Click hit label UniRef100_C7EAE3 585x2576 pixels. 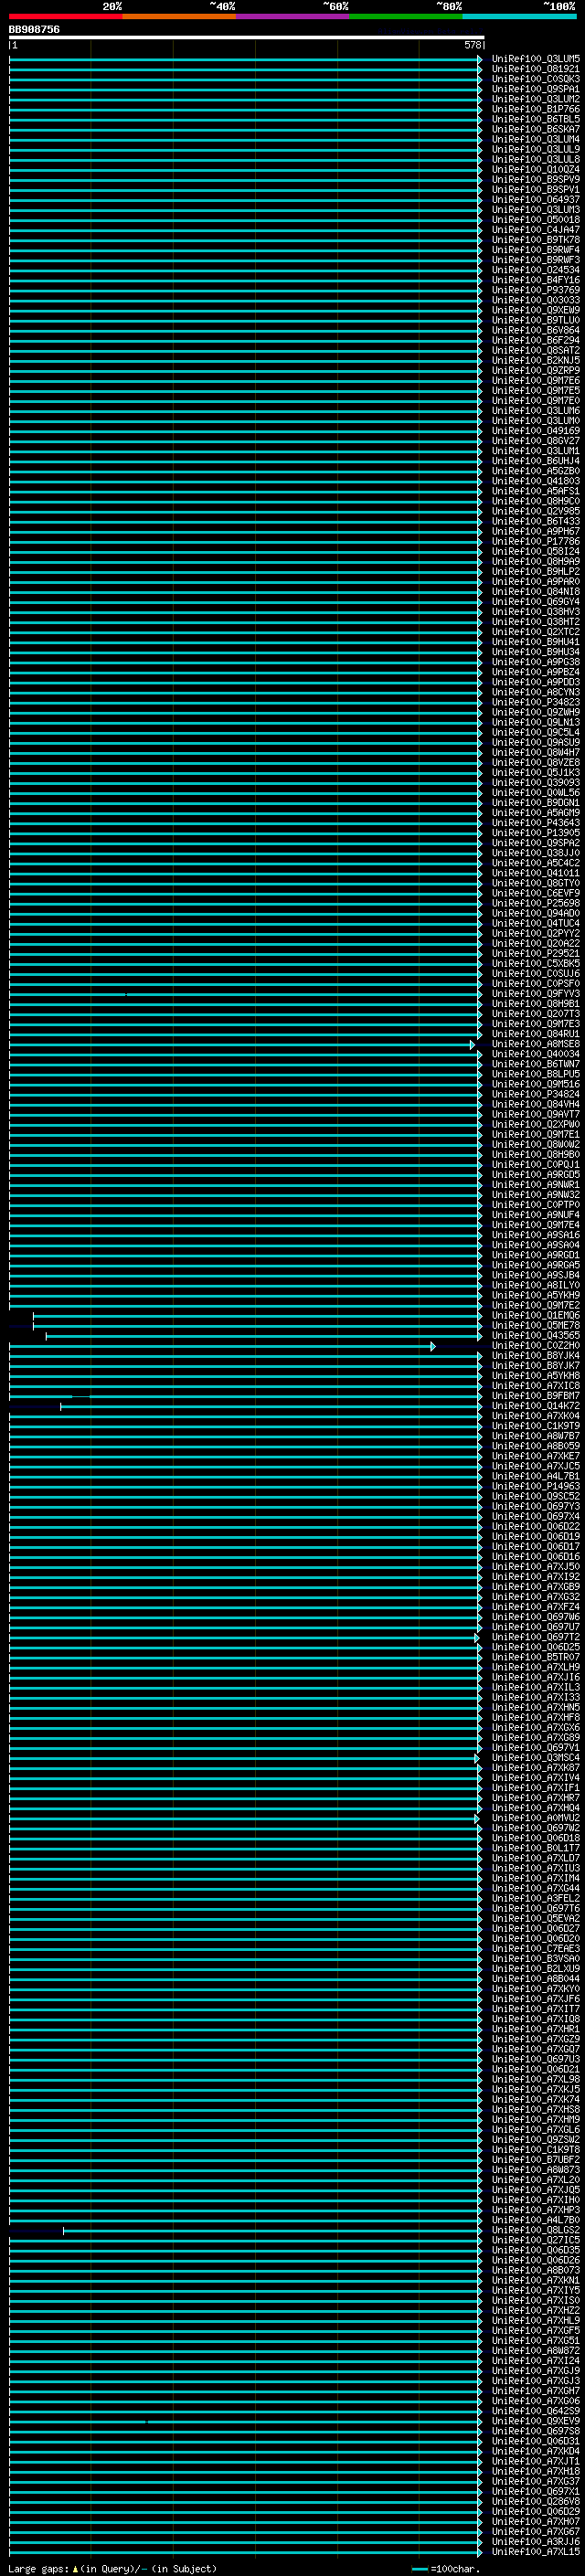click(x=535, y=1949)
